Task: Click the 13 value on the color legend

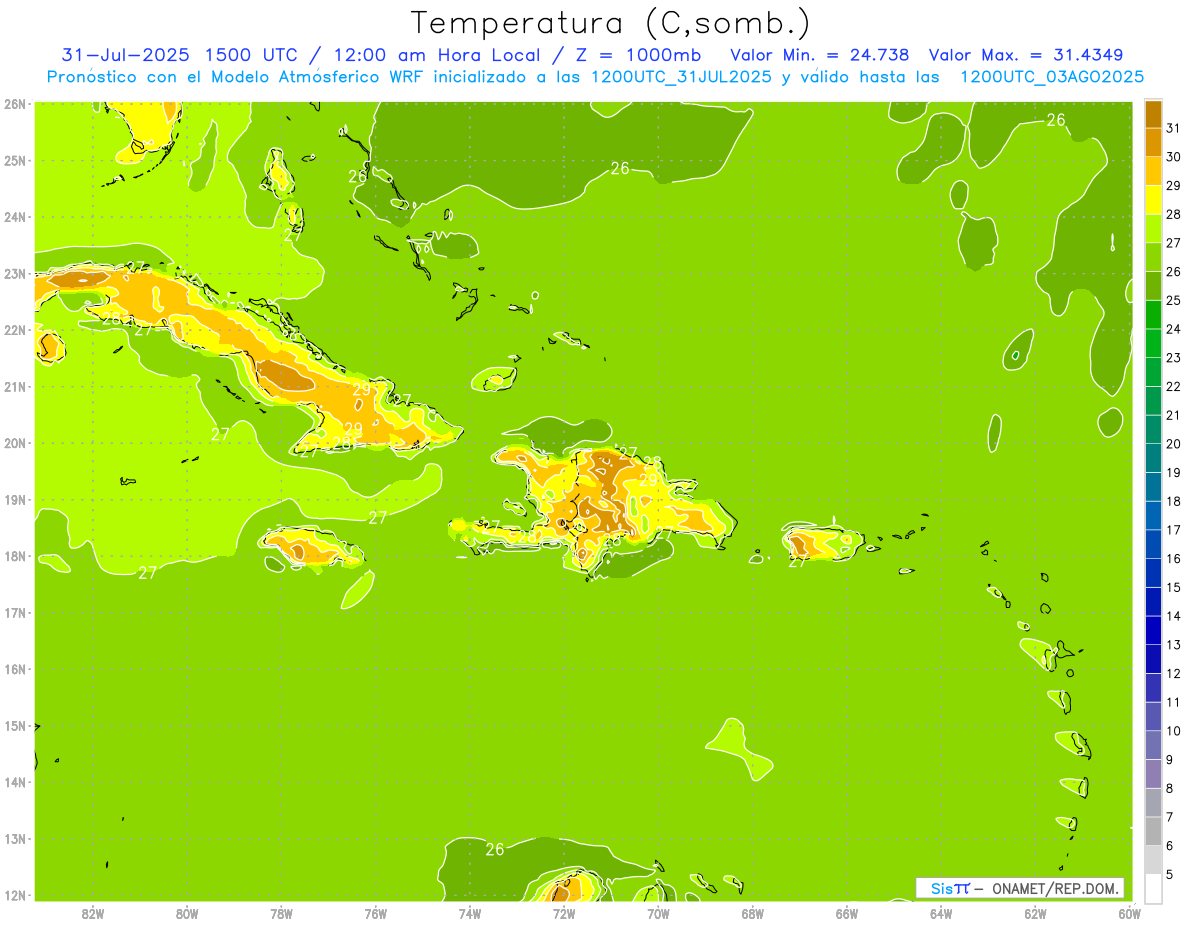Action: pos(1174,645)
